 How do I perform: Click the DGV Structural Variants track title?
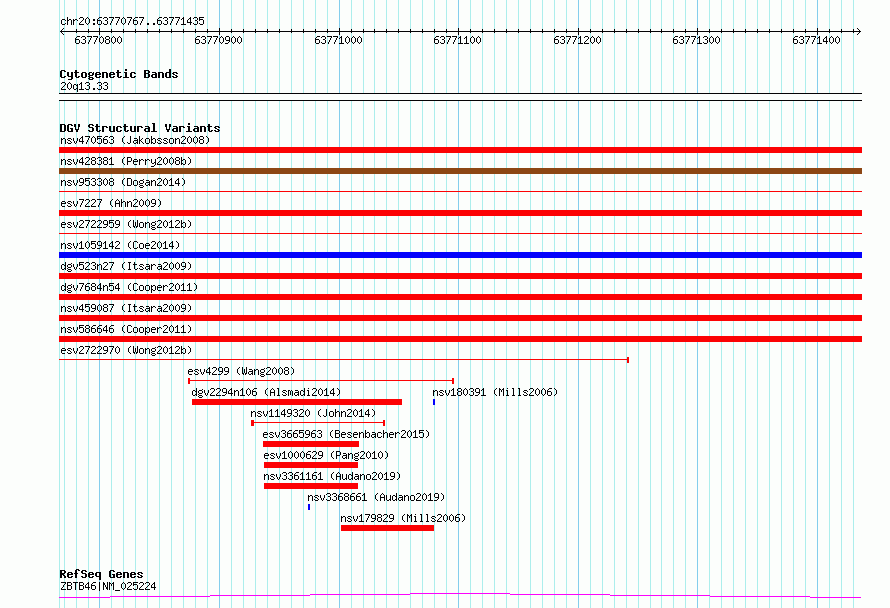coord(140,128)
